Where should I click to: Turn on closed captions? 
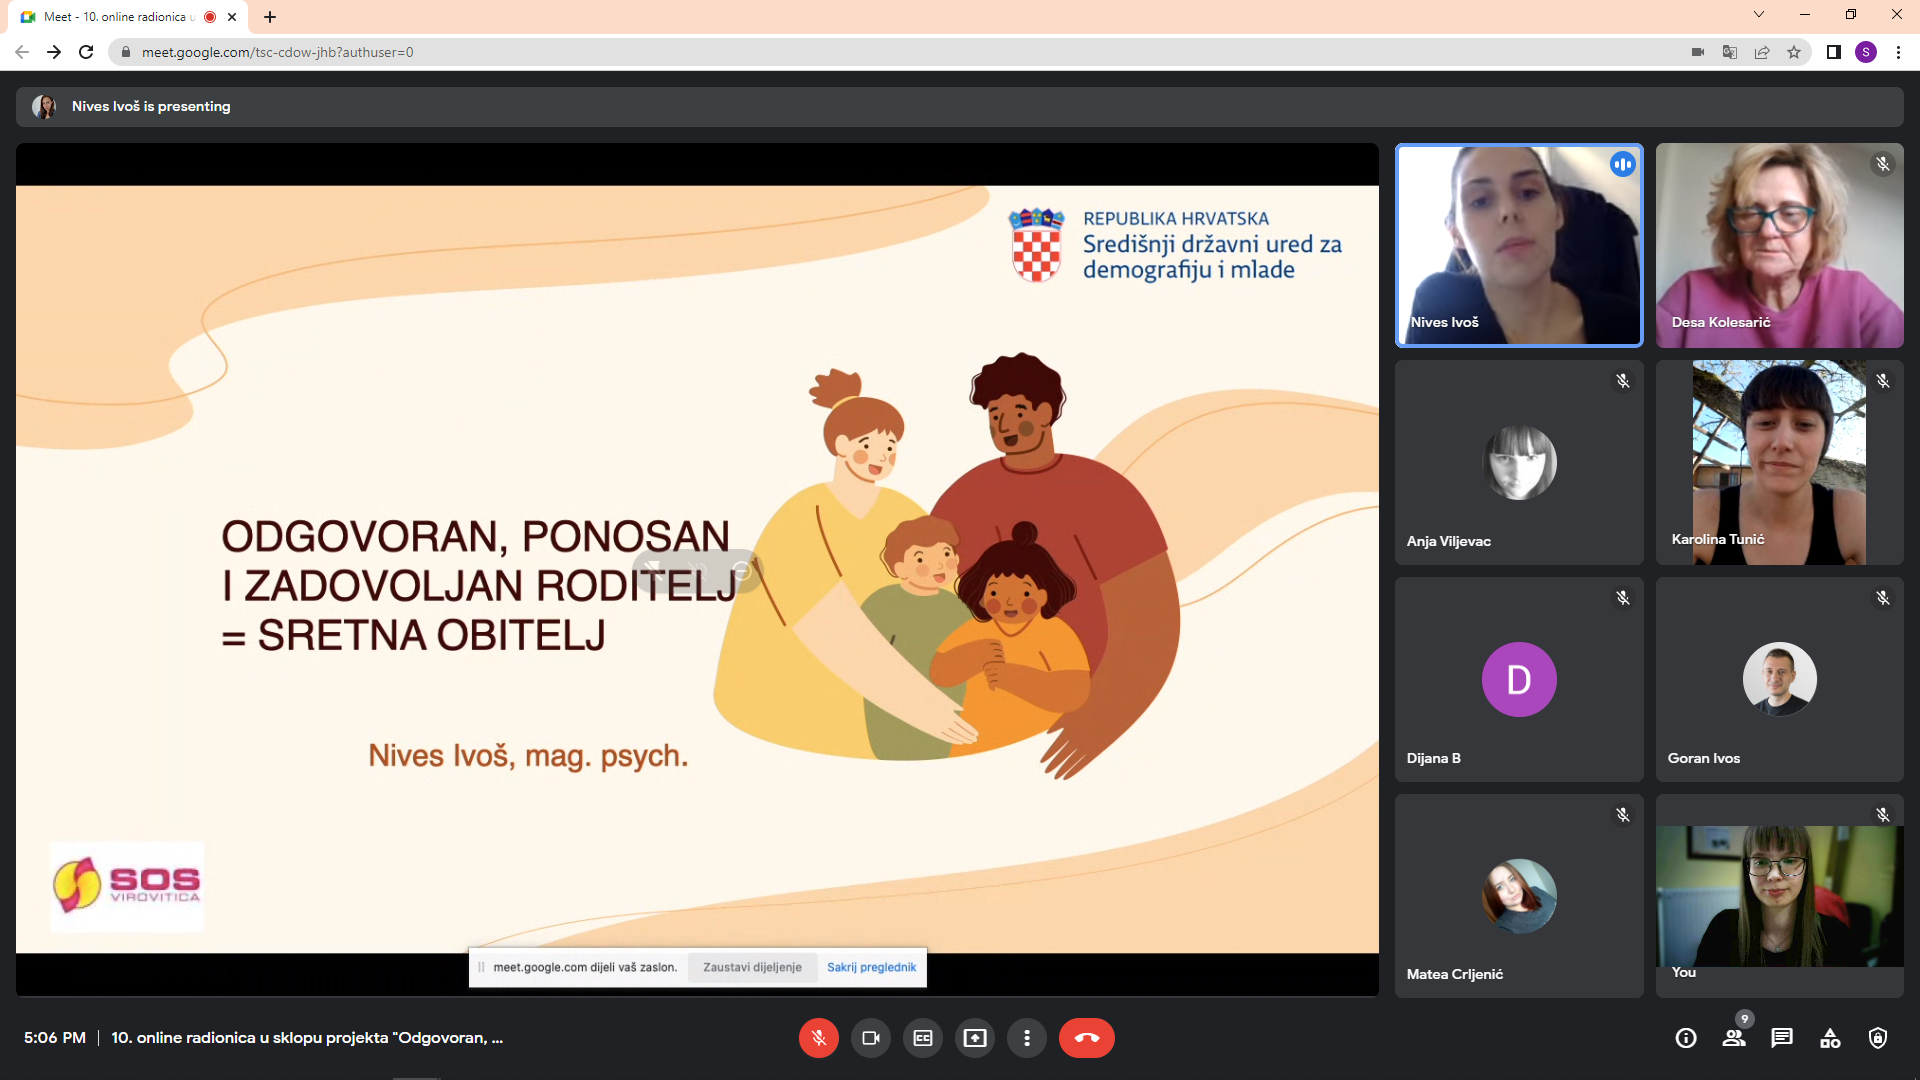click(922, 1038)
